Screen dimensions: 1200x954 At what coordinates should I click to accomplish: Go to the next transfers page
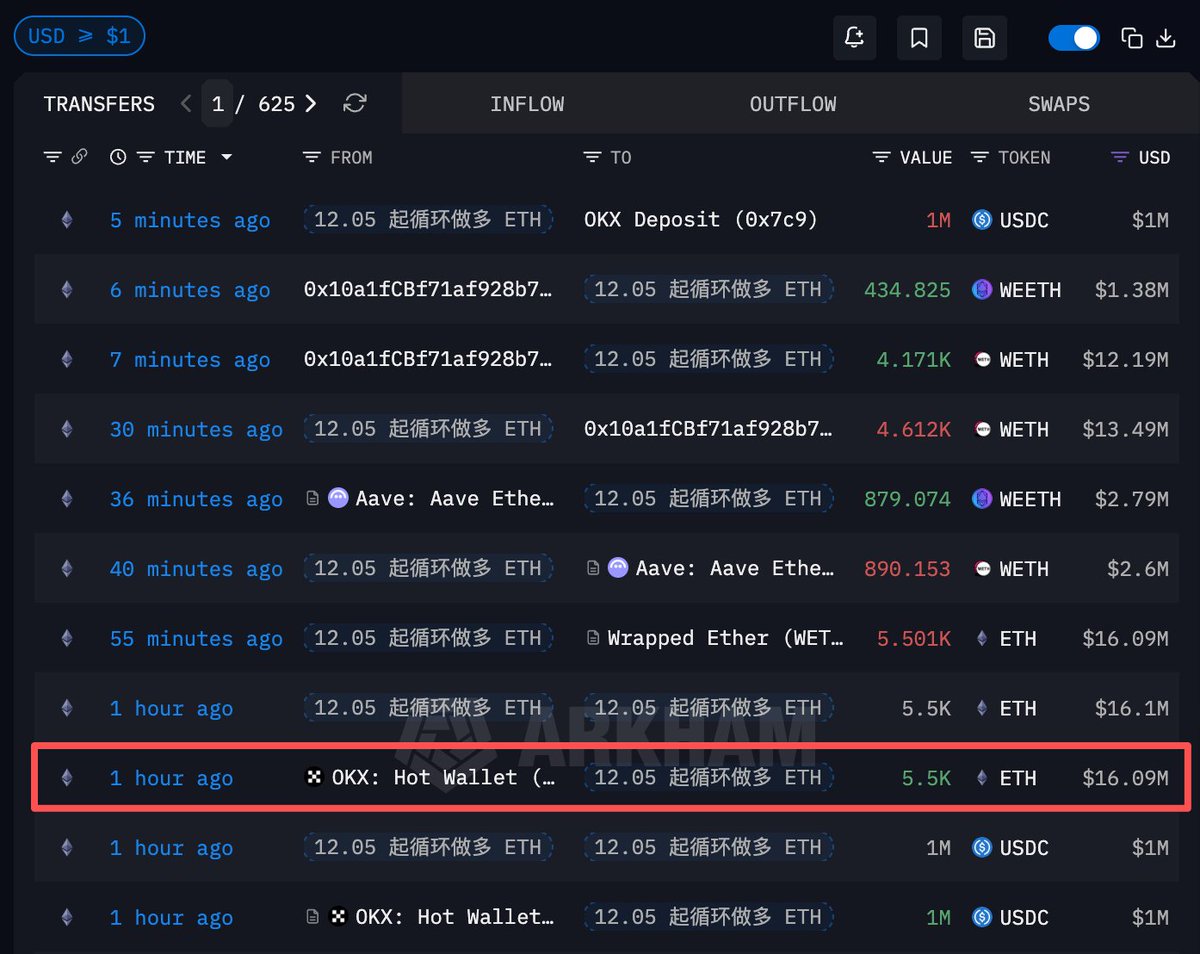(311, 103)
